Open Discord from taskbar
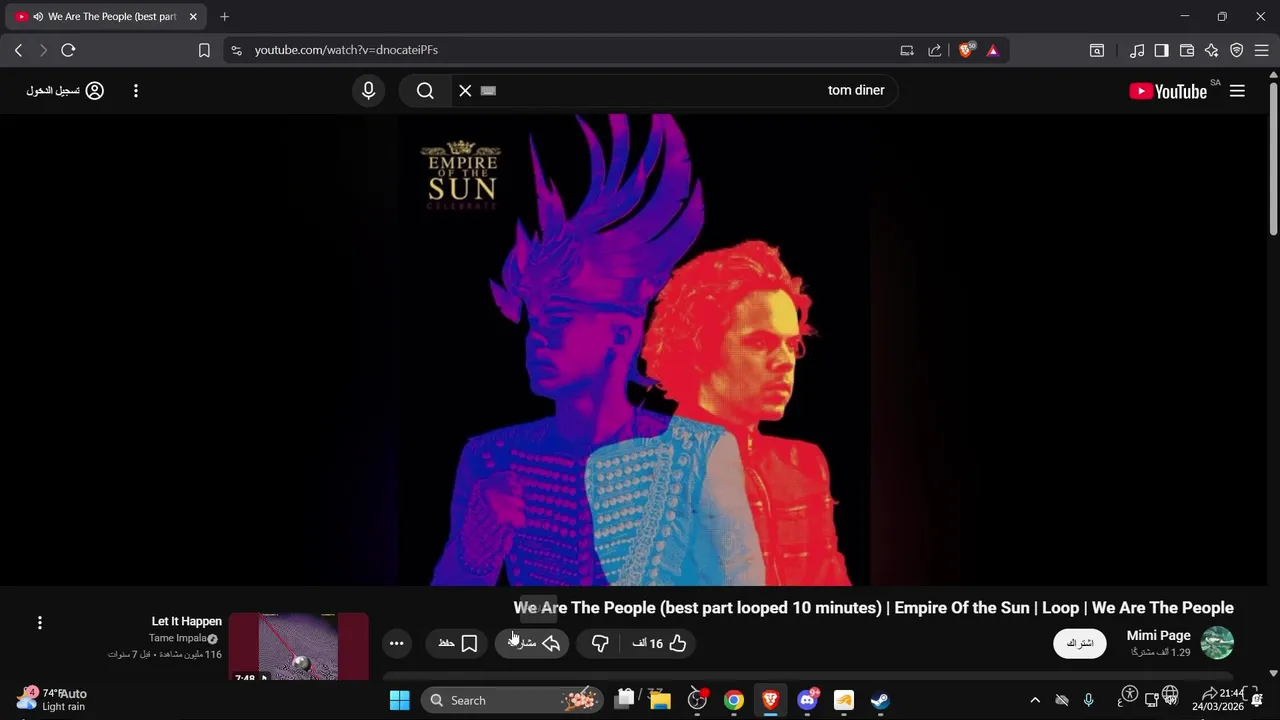This screenshot has width=1280, height=720. click(x=807, y=700)
